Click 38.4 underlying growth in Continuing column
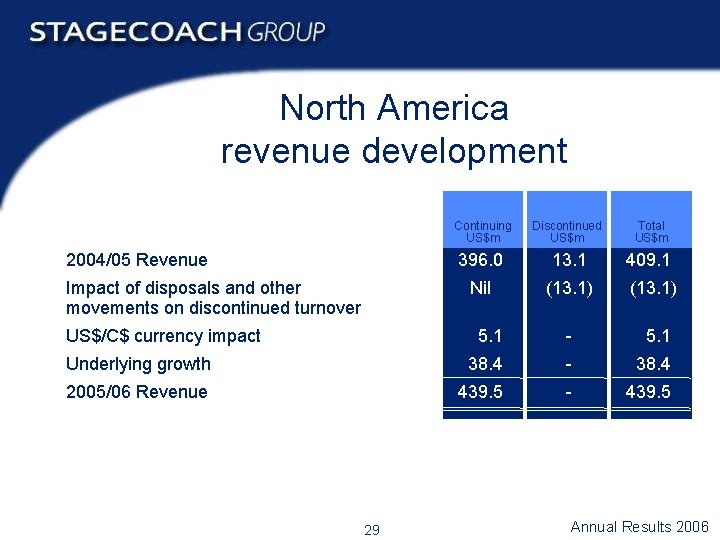Image resolution: width=720 pixels, height=540 pixels. (x=485, y=364)
